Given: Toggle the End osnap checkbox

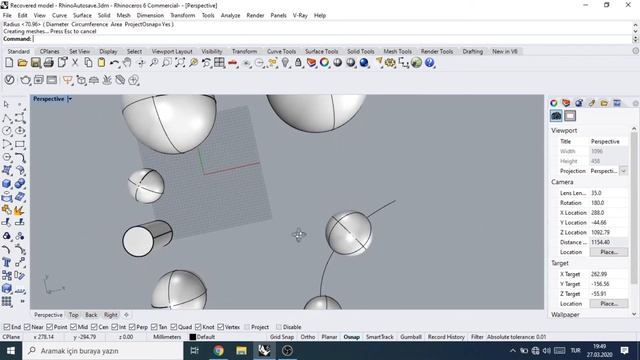Looking at the screenshot, I should 7,327.
